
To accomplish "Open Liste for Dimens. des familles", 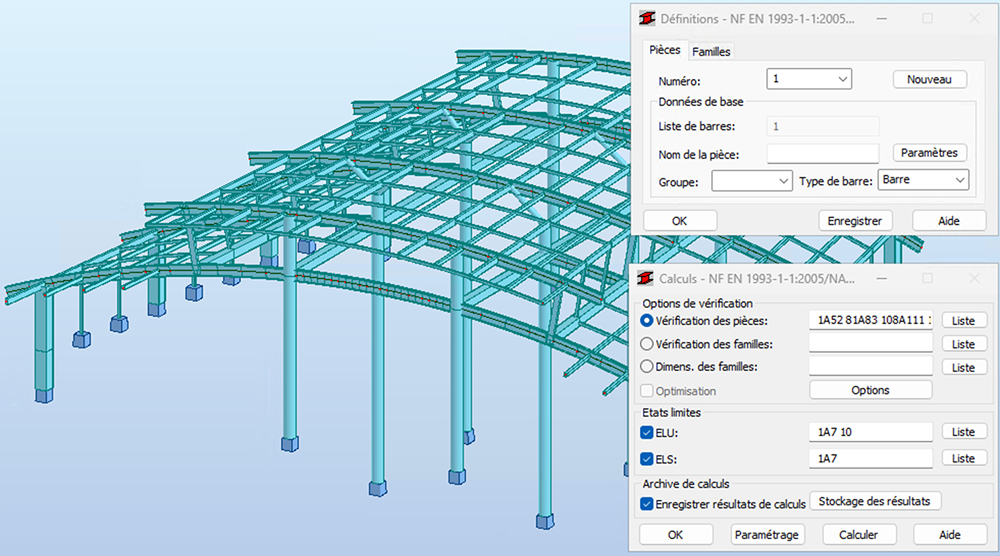I will (964, 367).
